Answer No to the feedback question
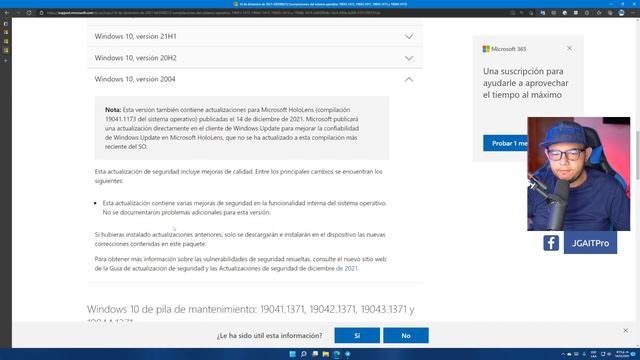This screenshot has width=640, height=360. [x=406, y=336]
